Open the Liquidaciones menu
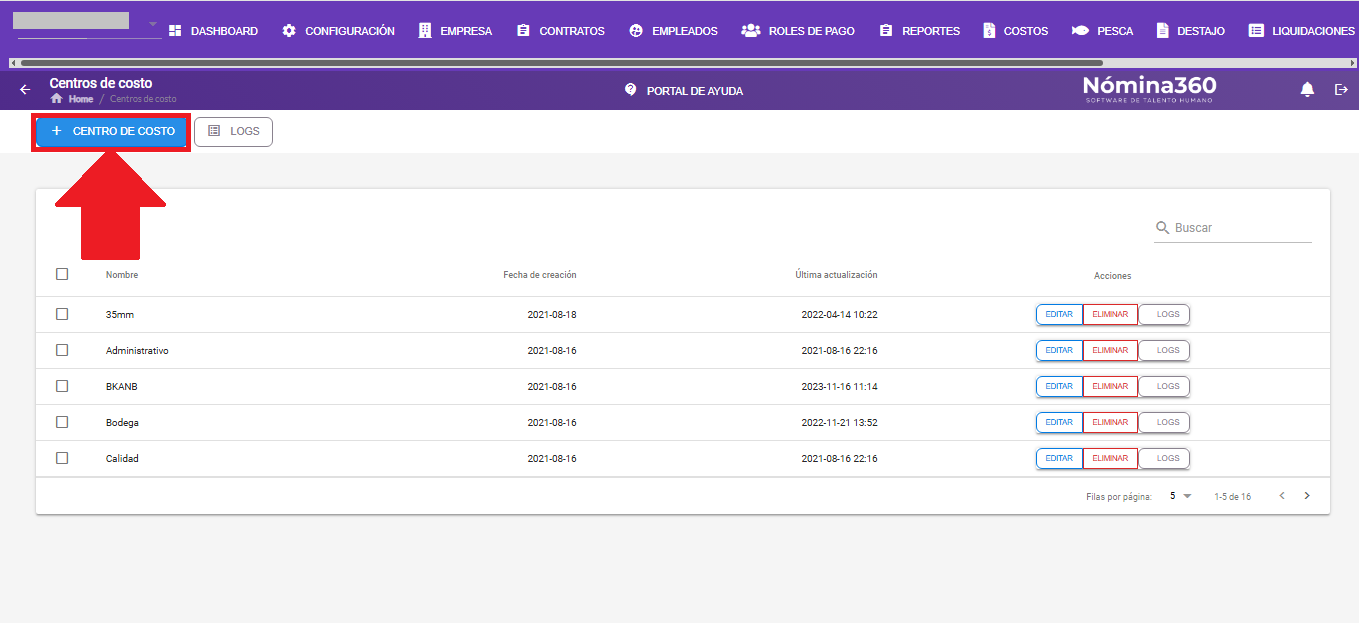The width and height of the screenshot is (1359, 623). (x=1302, y=31)
